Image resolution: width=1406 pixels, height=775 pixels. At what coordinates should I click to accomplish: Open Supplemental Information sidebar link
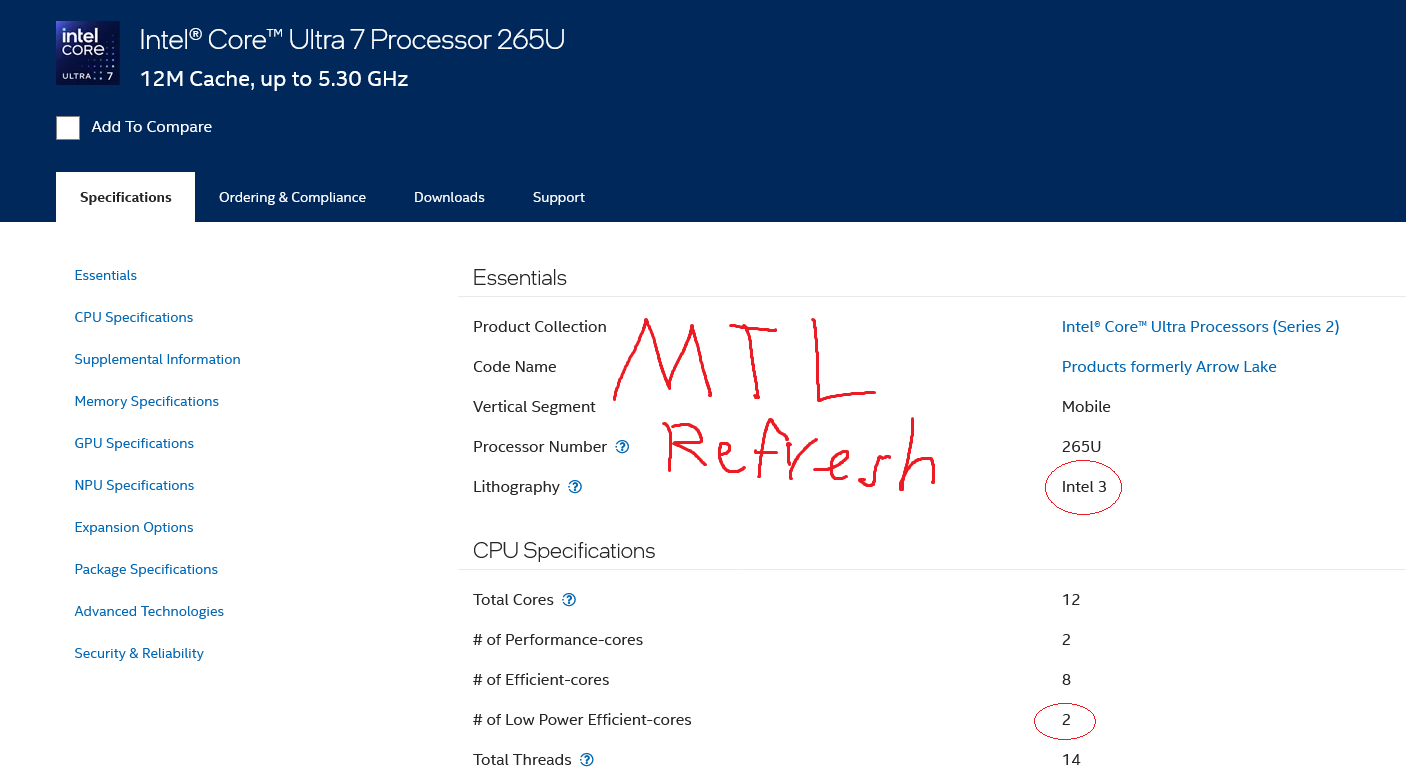tap(157, 359)
